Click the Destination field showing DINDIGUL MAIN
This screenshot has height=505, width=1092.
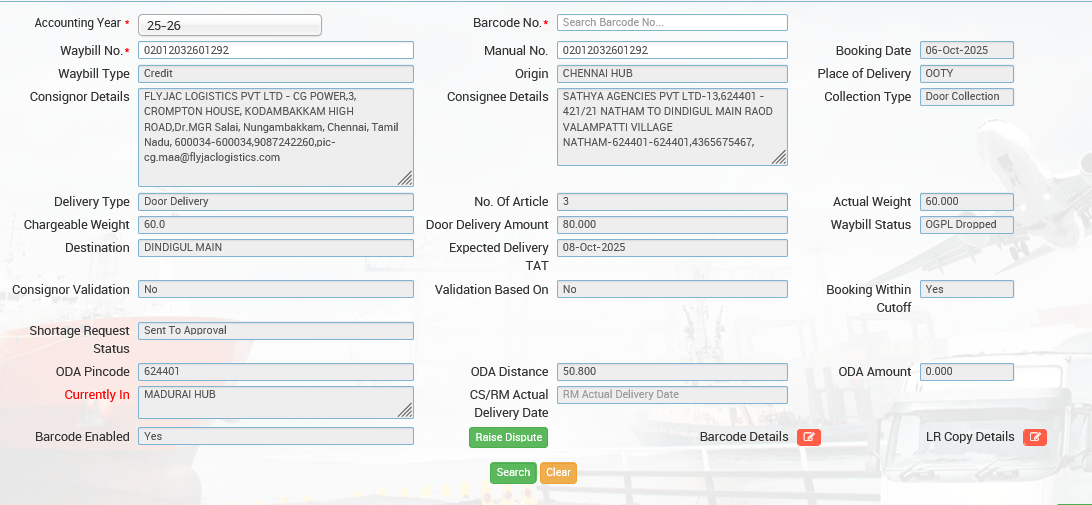click(275, 248)
